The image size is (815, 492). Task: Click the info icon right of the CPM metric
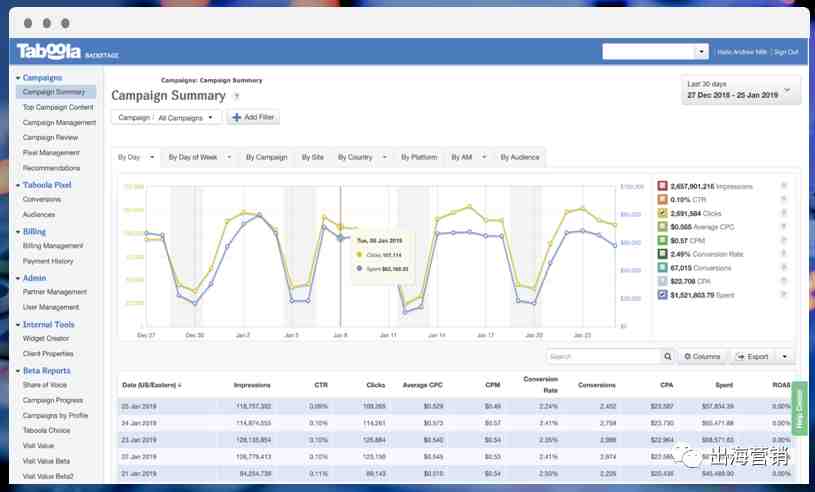(x=784, y=240)
